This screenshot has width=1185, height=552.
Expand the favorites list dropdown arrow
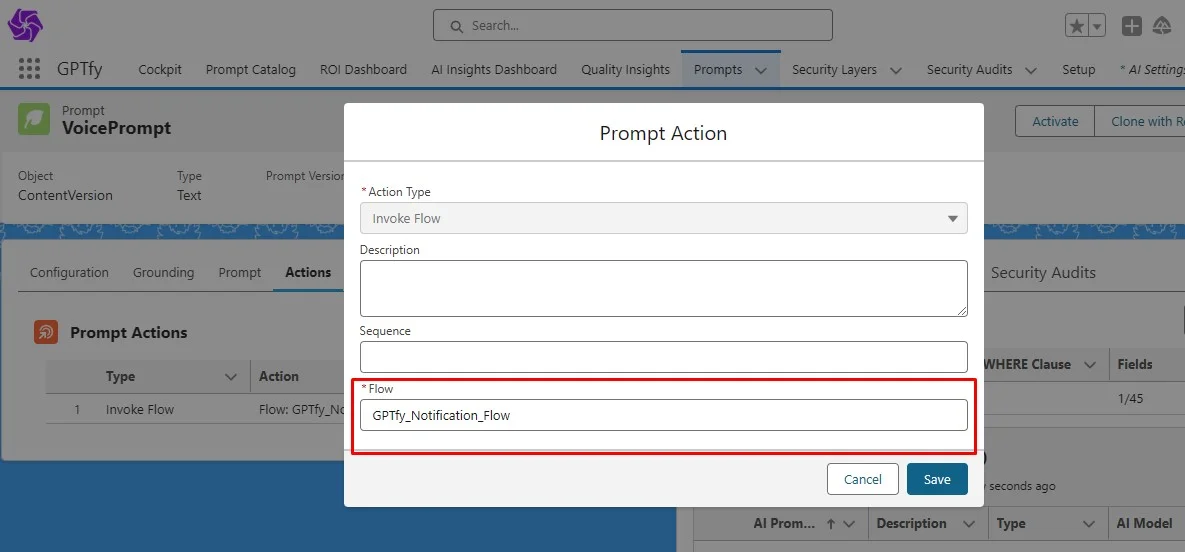[1097, 26]
